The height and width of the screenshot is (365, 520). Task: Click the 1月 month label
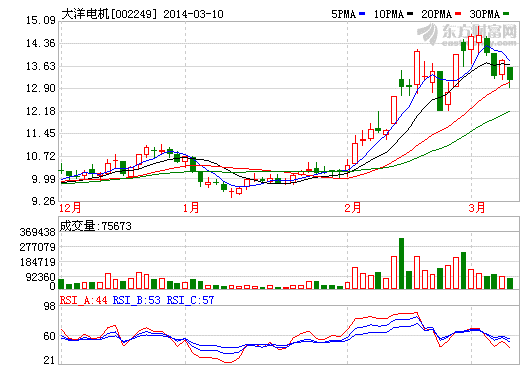coord(191,208)
